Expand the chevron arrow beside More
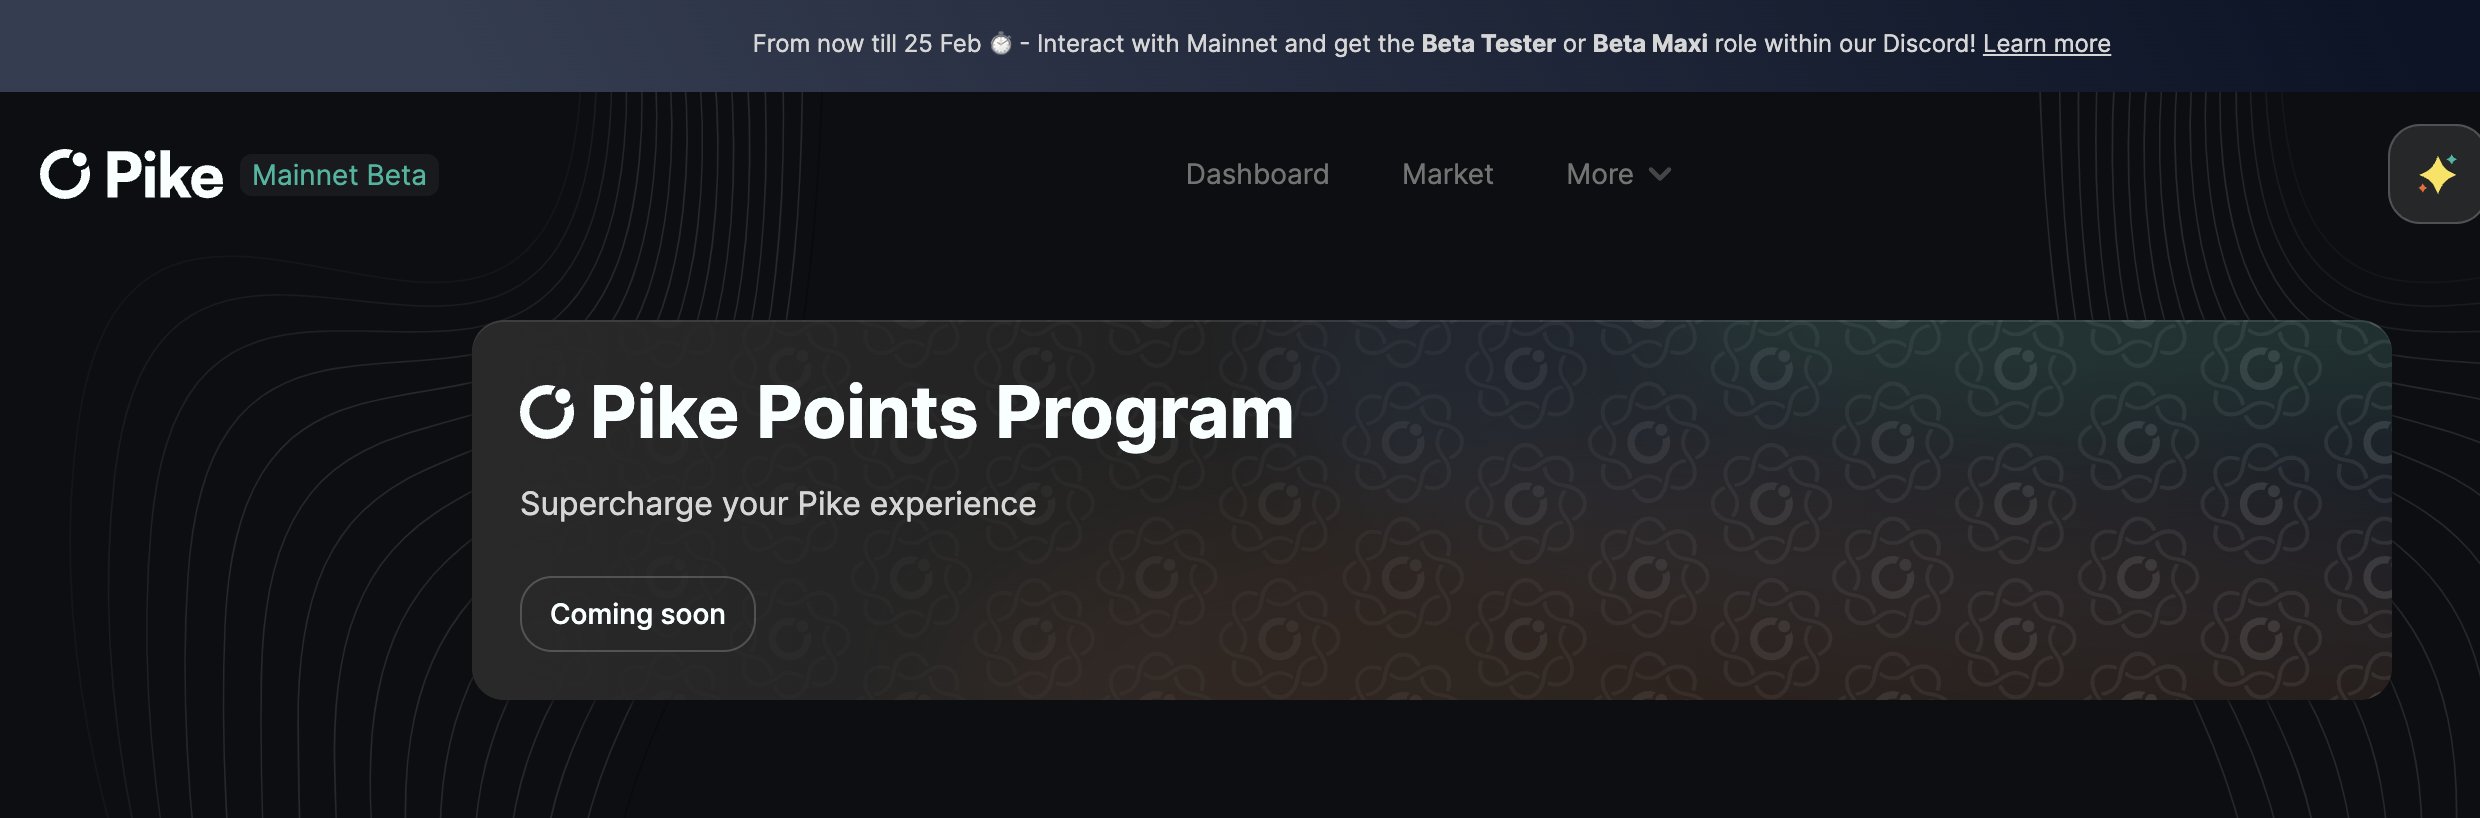Image resolution: width=2480 pixels, height=818 pixels. 1660,174
